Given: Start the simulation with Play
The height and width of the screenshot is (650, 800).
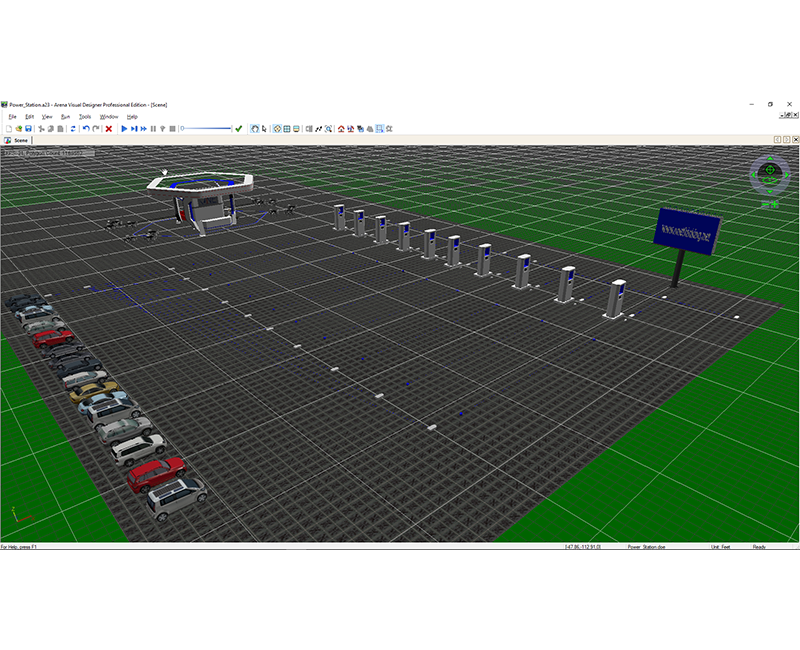Looking at the screenshot, I should point(124,128).
